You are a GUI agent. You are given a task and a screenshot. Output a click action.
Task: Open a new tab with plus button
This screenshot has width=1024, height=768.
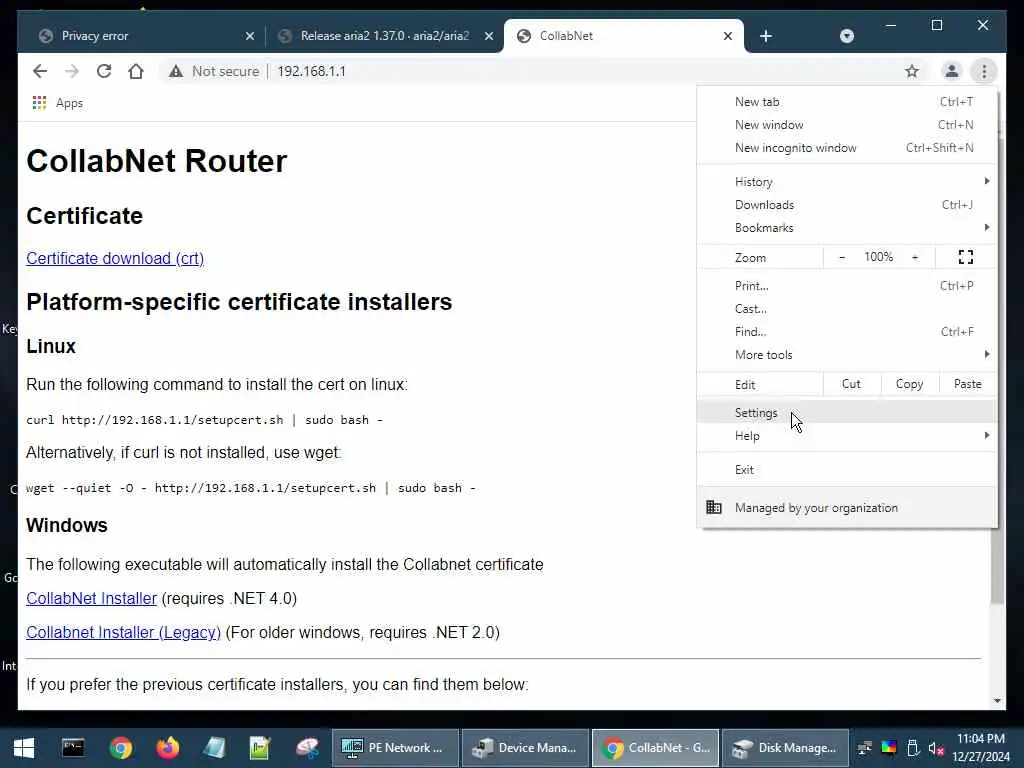coord(766,36)
